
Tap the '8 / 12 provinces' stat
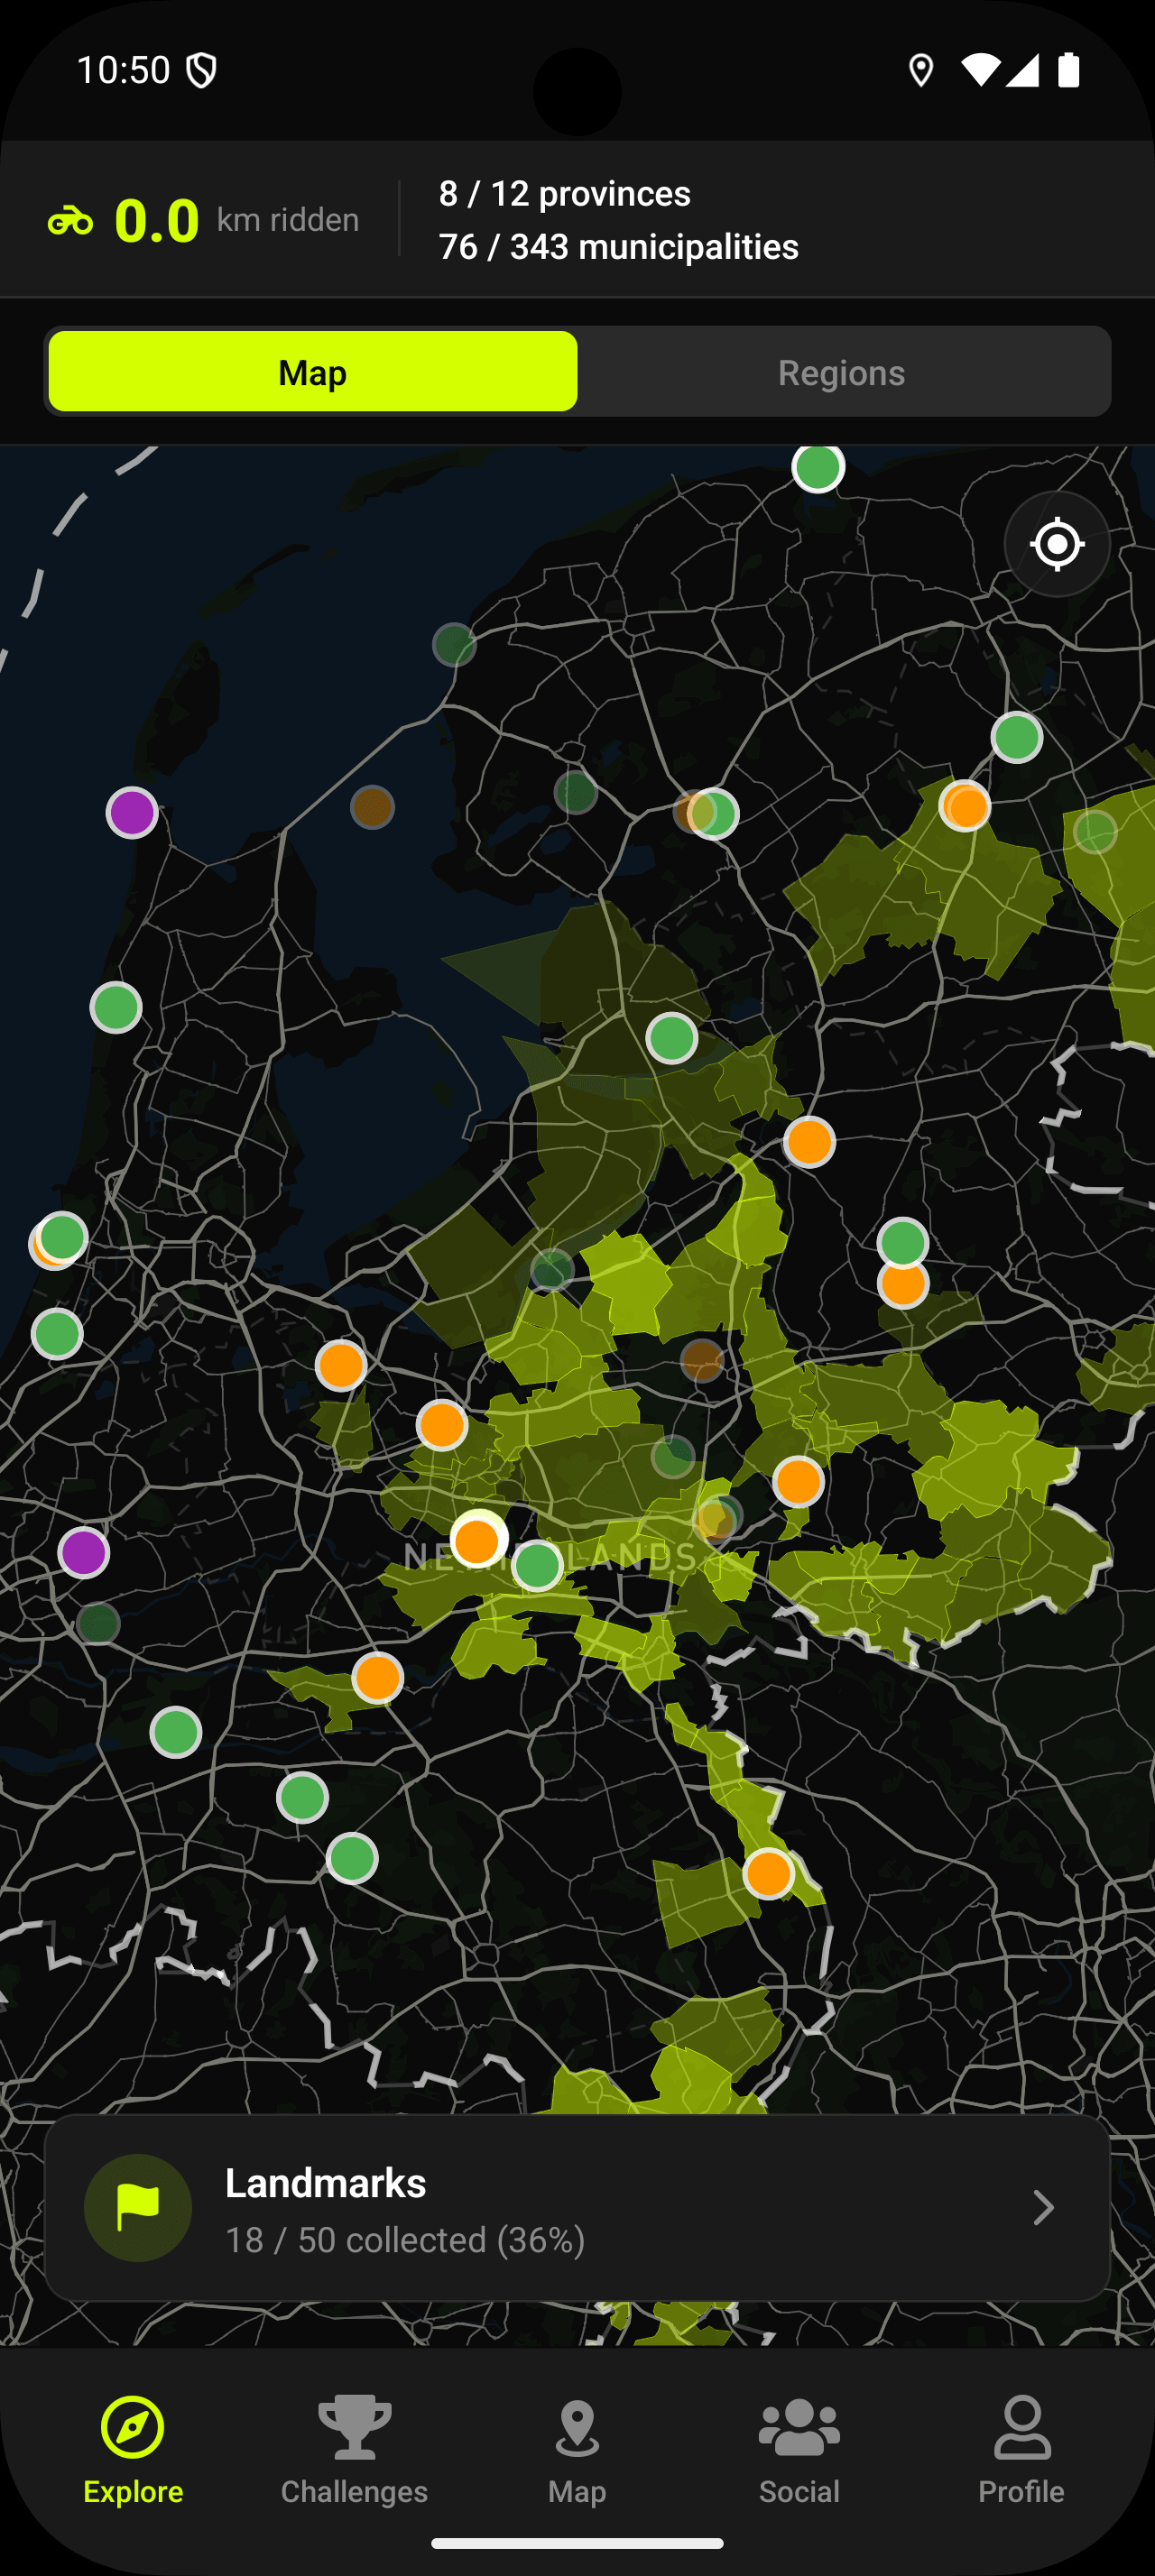point(564,193)
